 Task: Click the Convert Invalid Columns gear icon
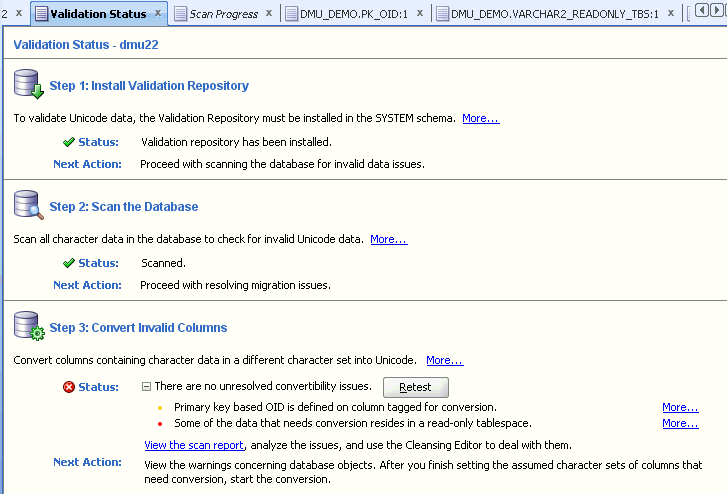pos(28,327)
